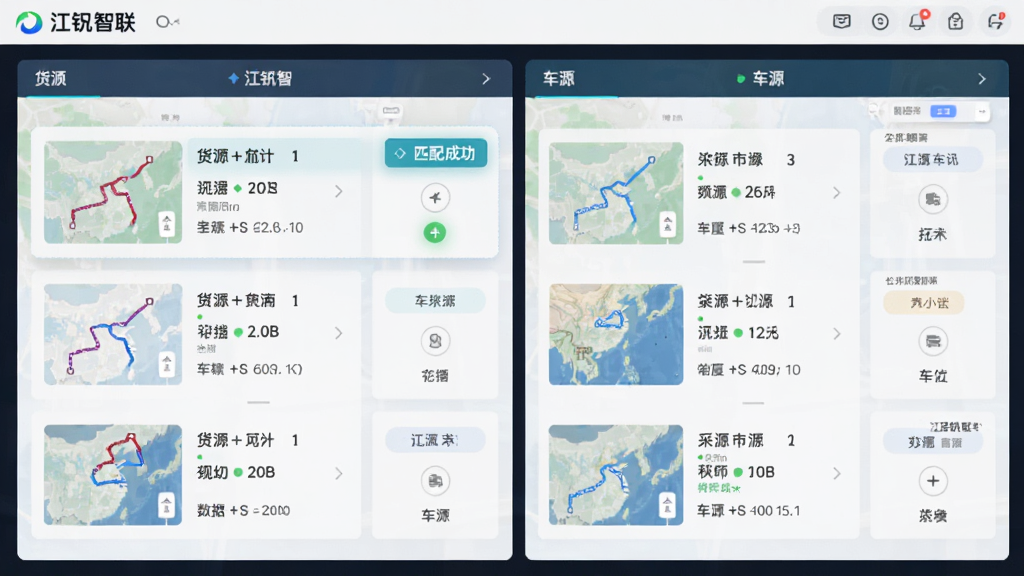Open the headset support icon in the top bar

point(995,22)
